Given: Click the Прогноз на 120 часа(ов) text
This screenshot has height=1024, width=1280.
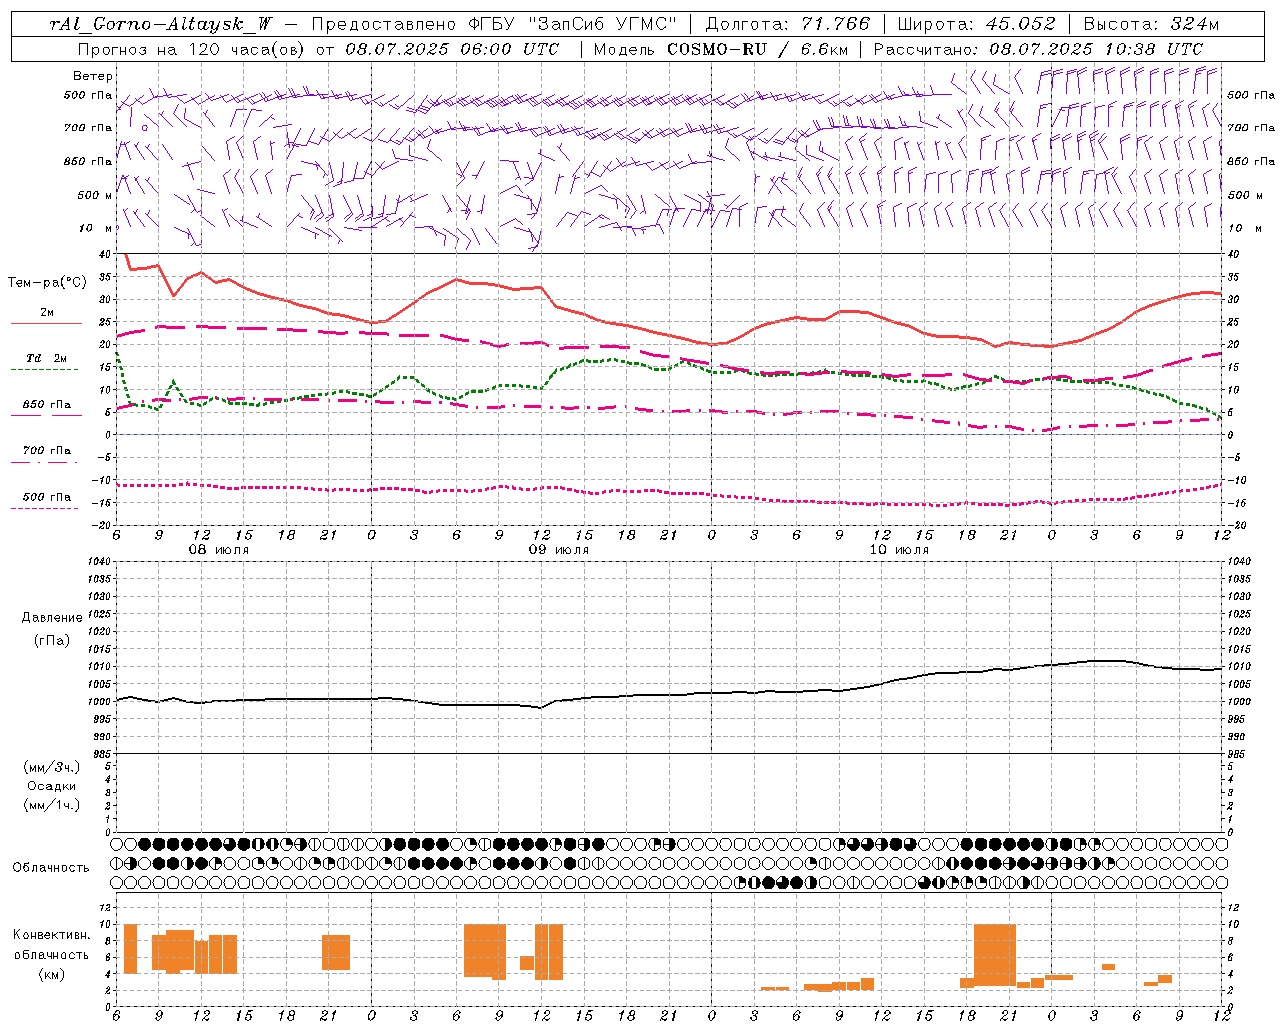Looking at the screenshot, I should [192, 49].
